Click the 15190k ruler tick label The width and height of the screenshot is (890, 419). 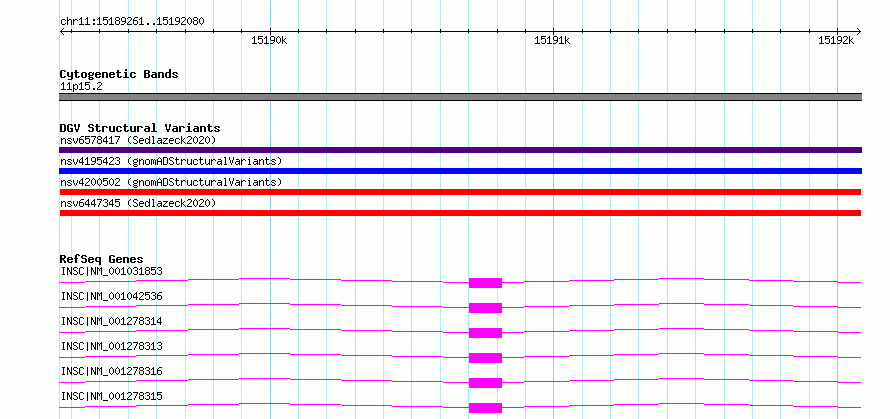pos(268,40)
